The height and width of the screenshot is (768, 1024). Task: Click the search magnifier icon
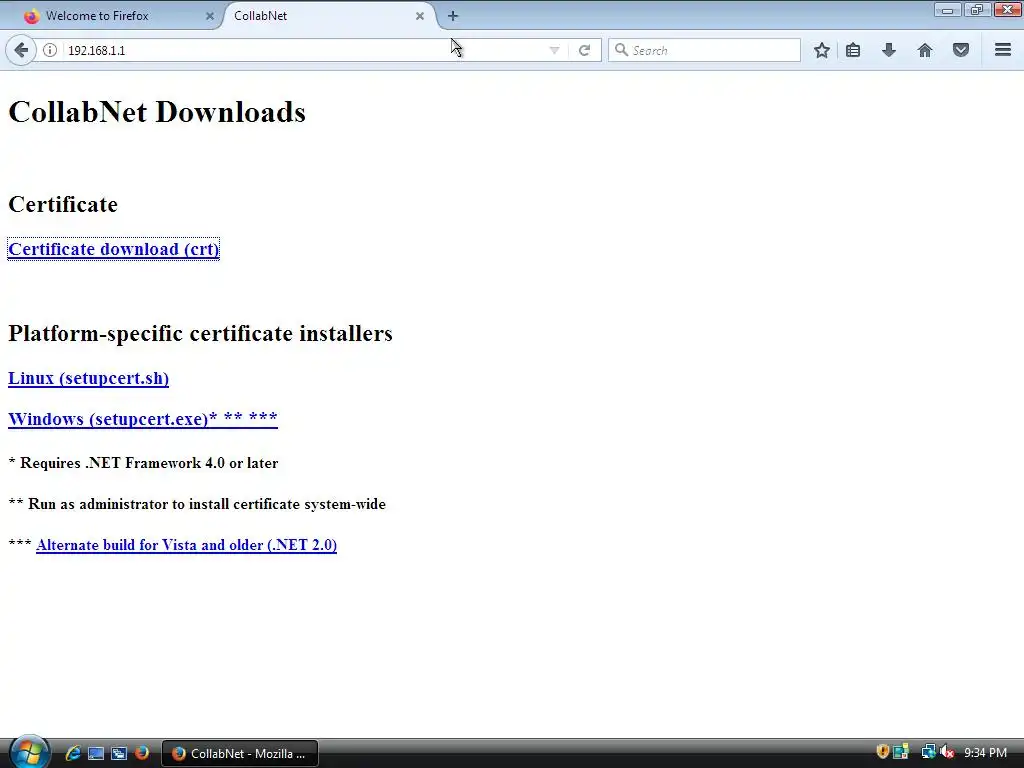(x=621, y=50)
